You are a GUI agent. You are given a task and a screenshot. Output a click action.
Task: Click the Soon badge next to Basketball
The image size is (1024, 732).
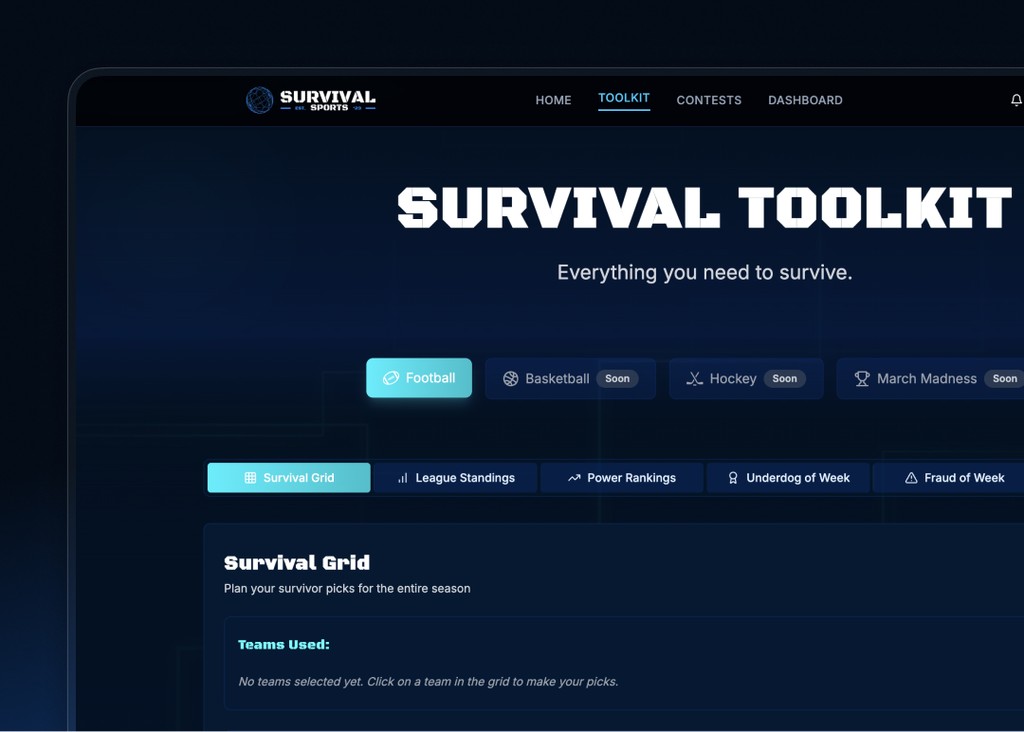617,379
